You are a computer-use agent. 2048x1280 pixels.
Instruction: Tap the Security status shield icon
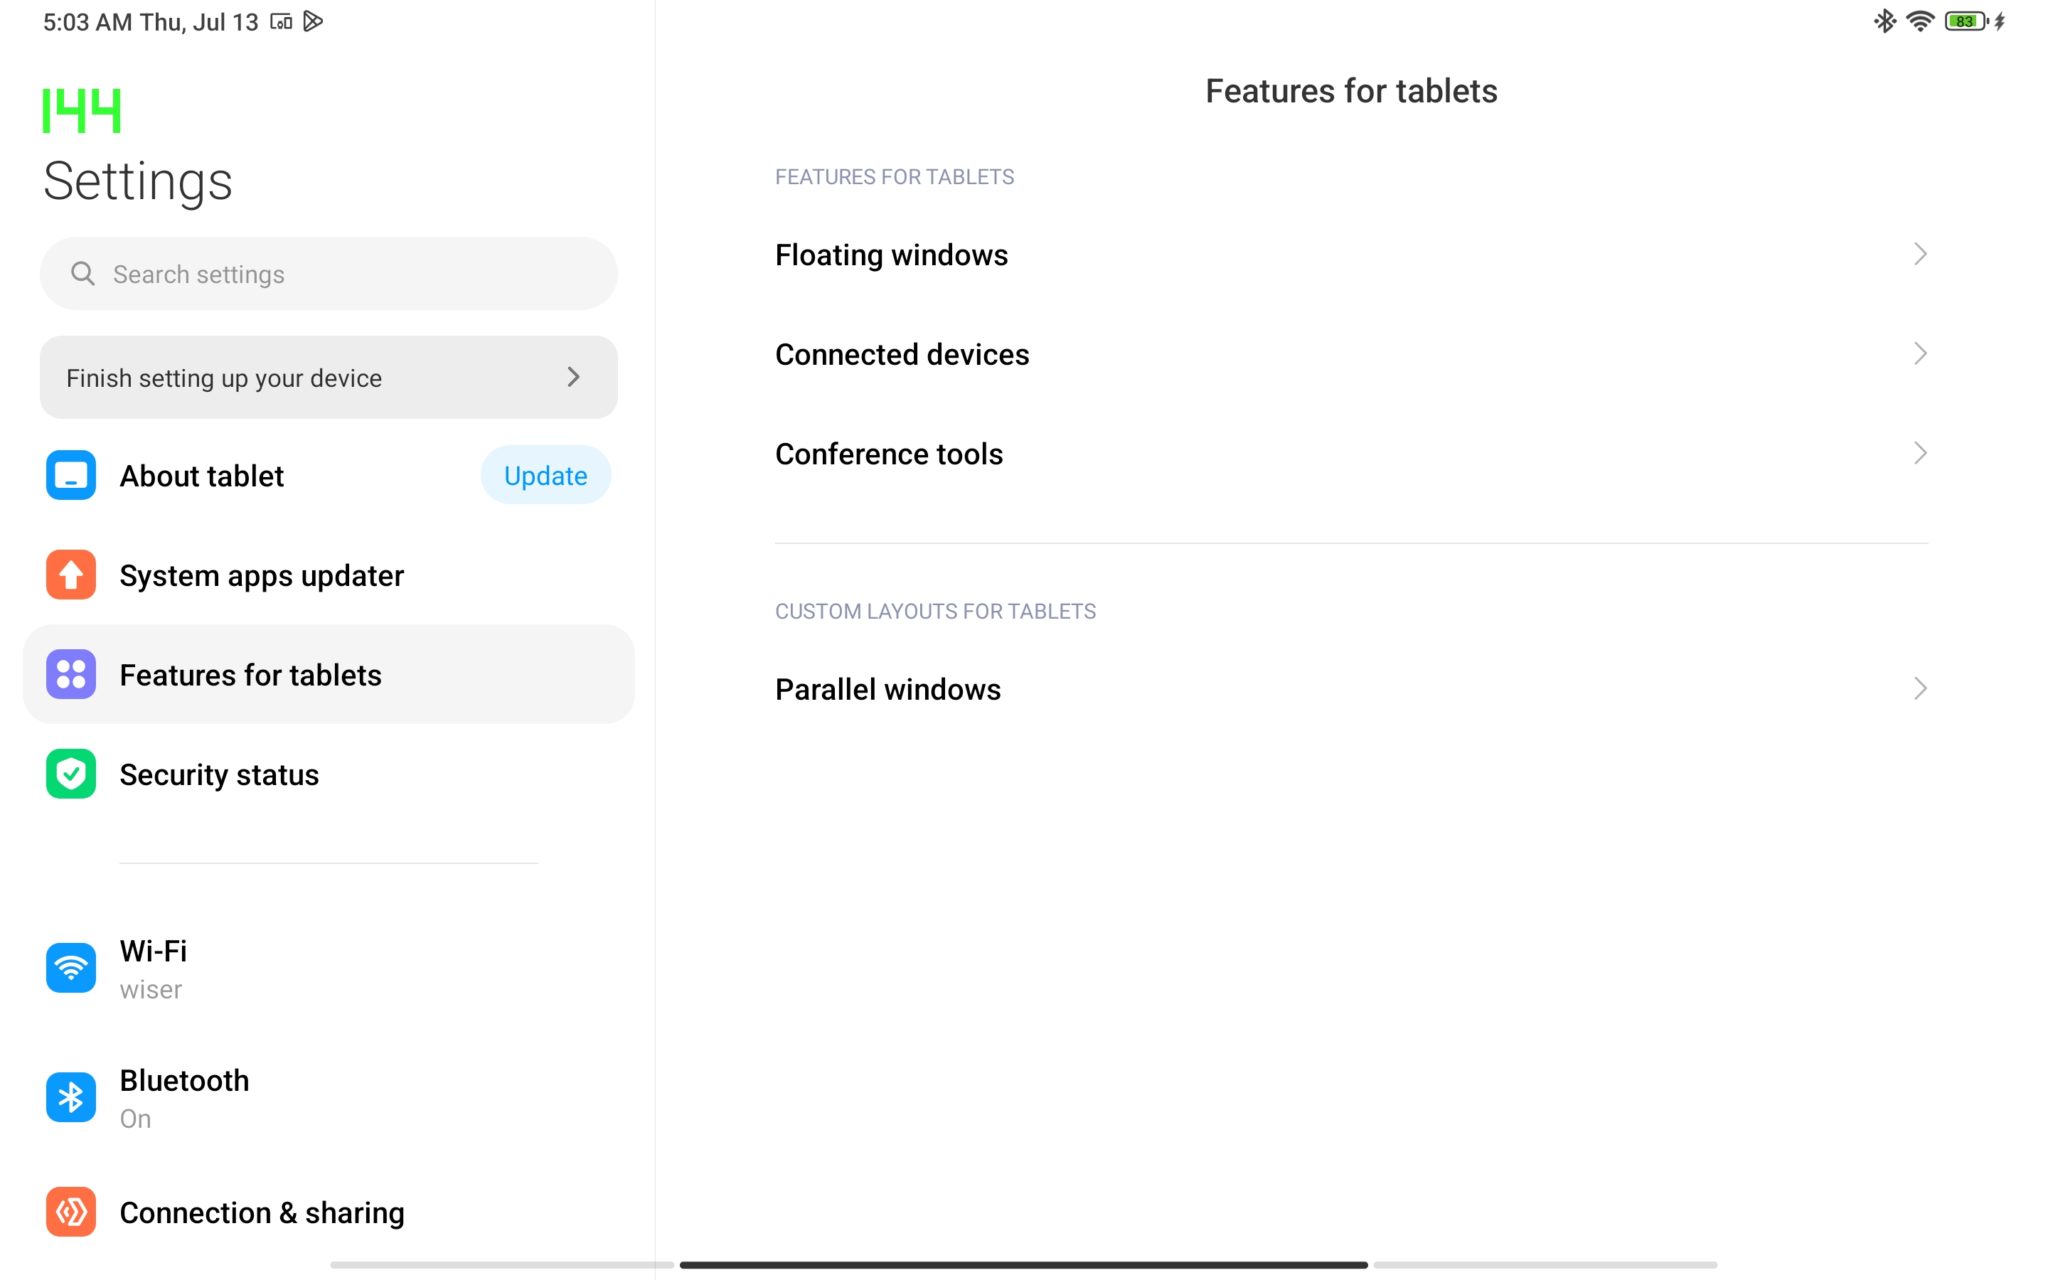pyautogui.click(x=71, y=774)
